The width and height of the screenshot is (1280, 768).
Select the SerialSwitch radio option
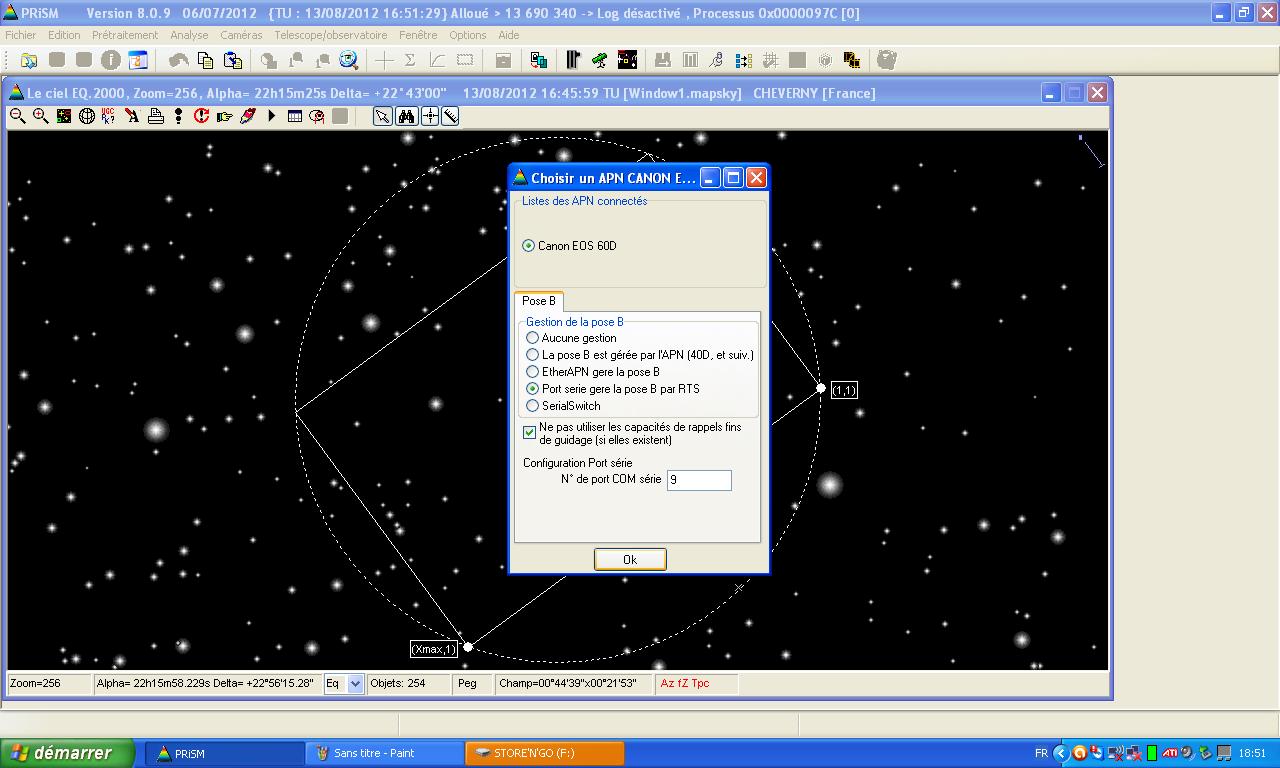(533, 406)
